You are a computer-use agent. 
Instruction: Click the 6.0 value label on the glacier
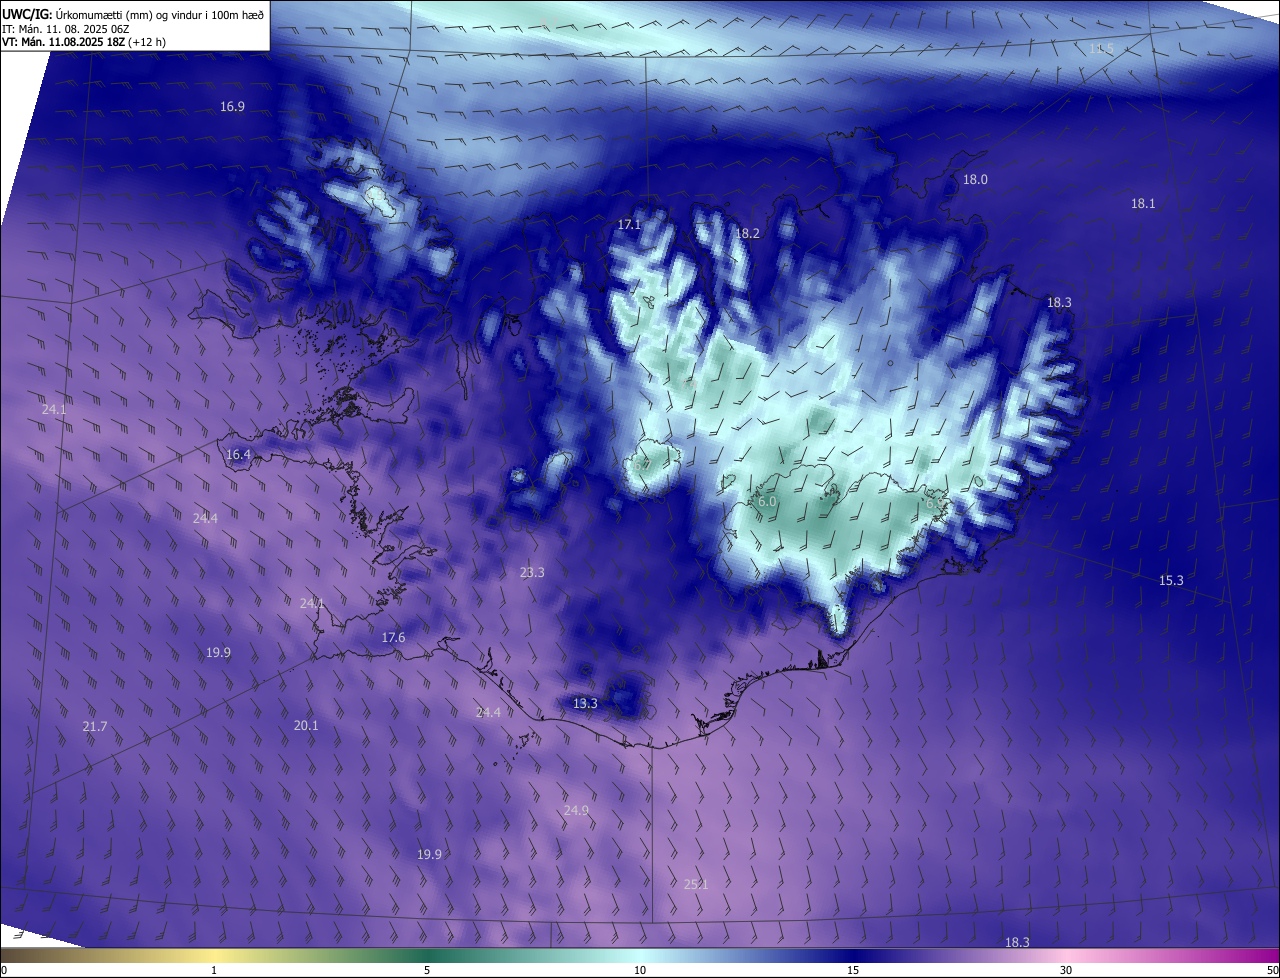pos(767,501)
